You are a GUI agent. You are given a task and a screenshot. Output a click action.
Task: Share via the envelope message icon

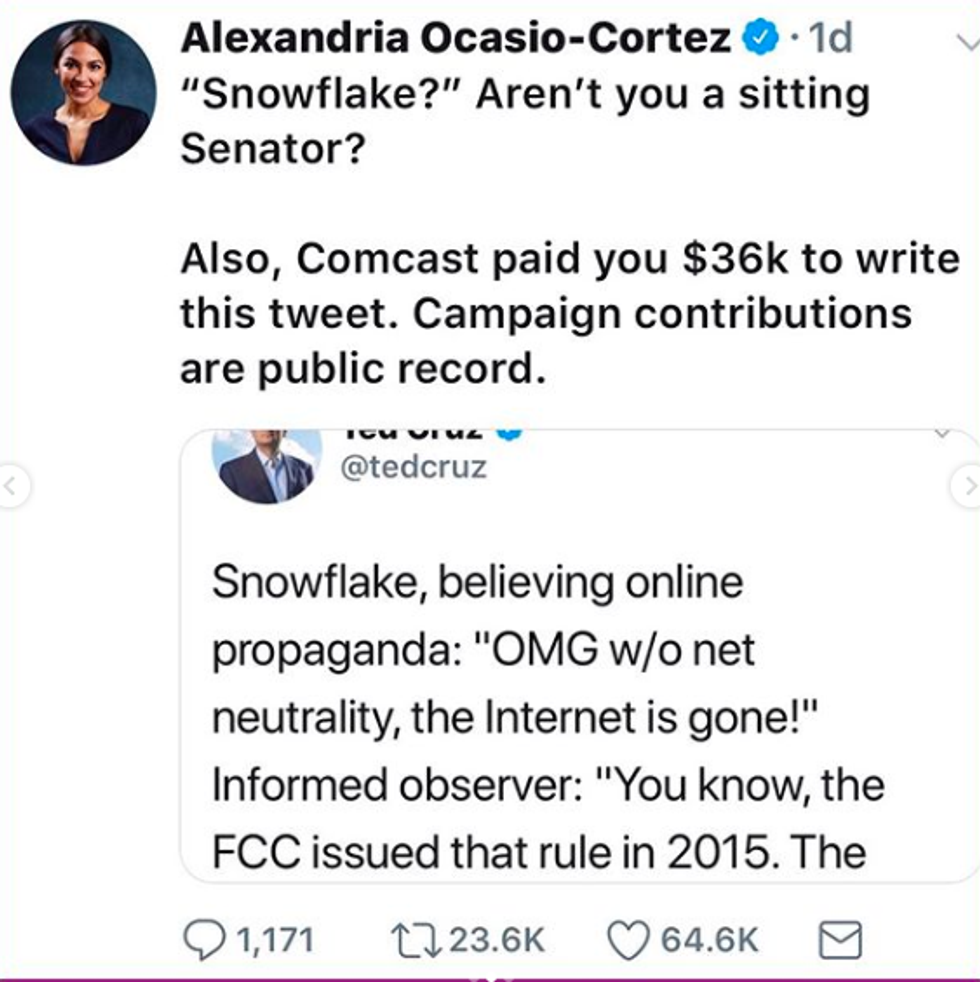tap(840, 939)
